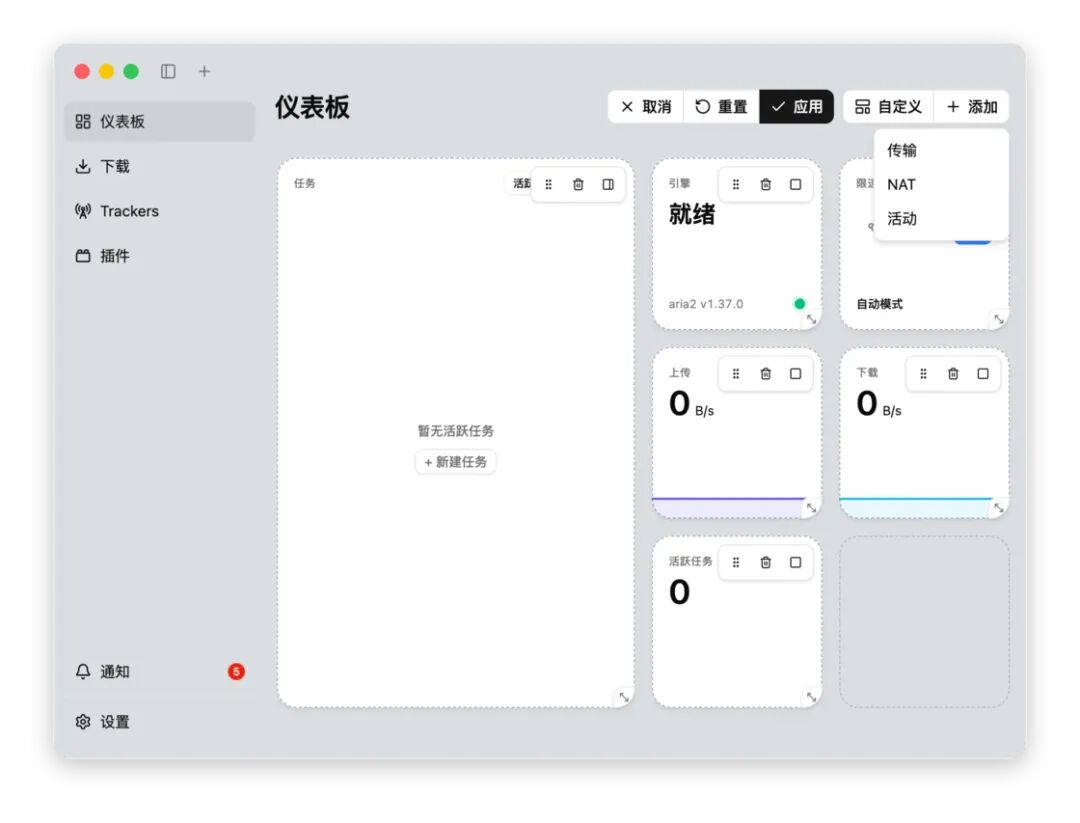
Task: Click the drag handle on the 任务 card
Action: click(x=549, y=185)
